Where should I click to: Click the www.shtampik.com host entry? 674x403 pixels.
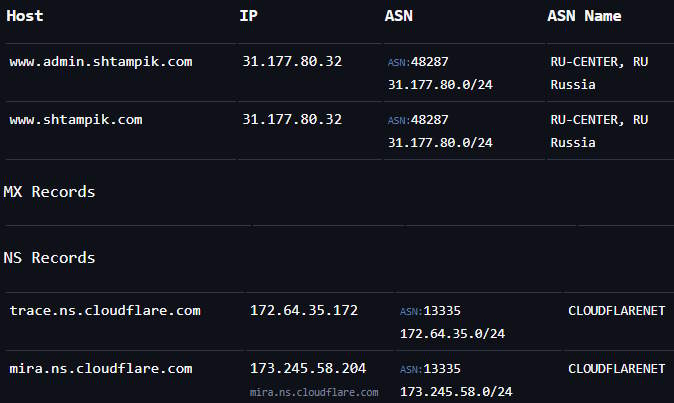(76, 120)
